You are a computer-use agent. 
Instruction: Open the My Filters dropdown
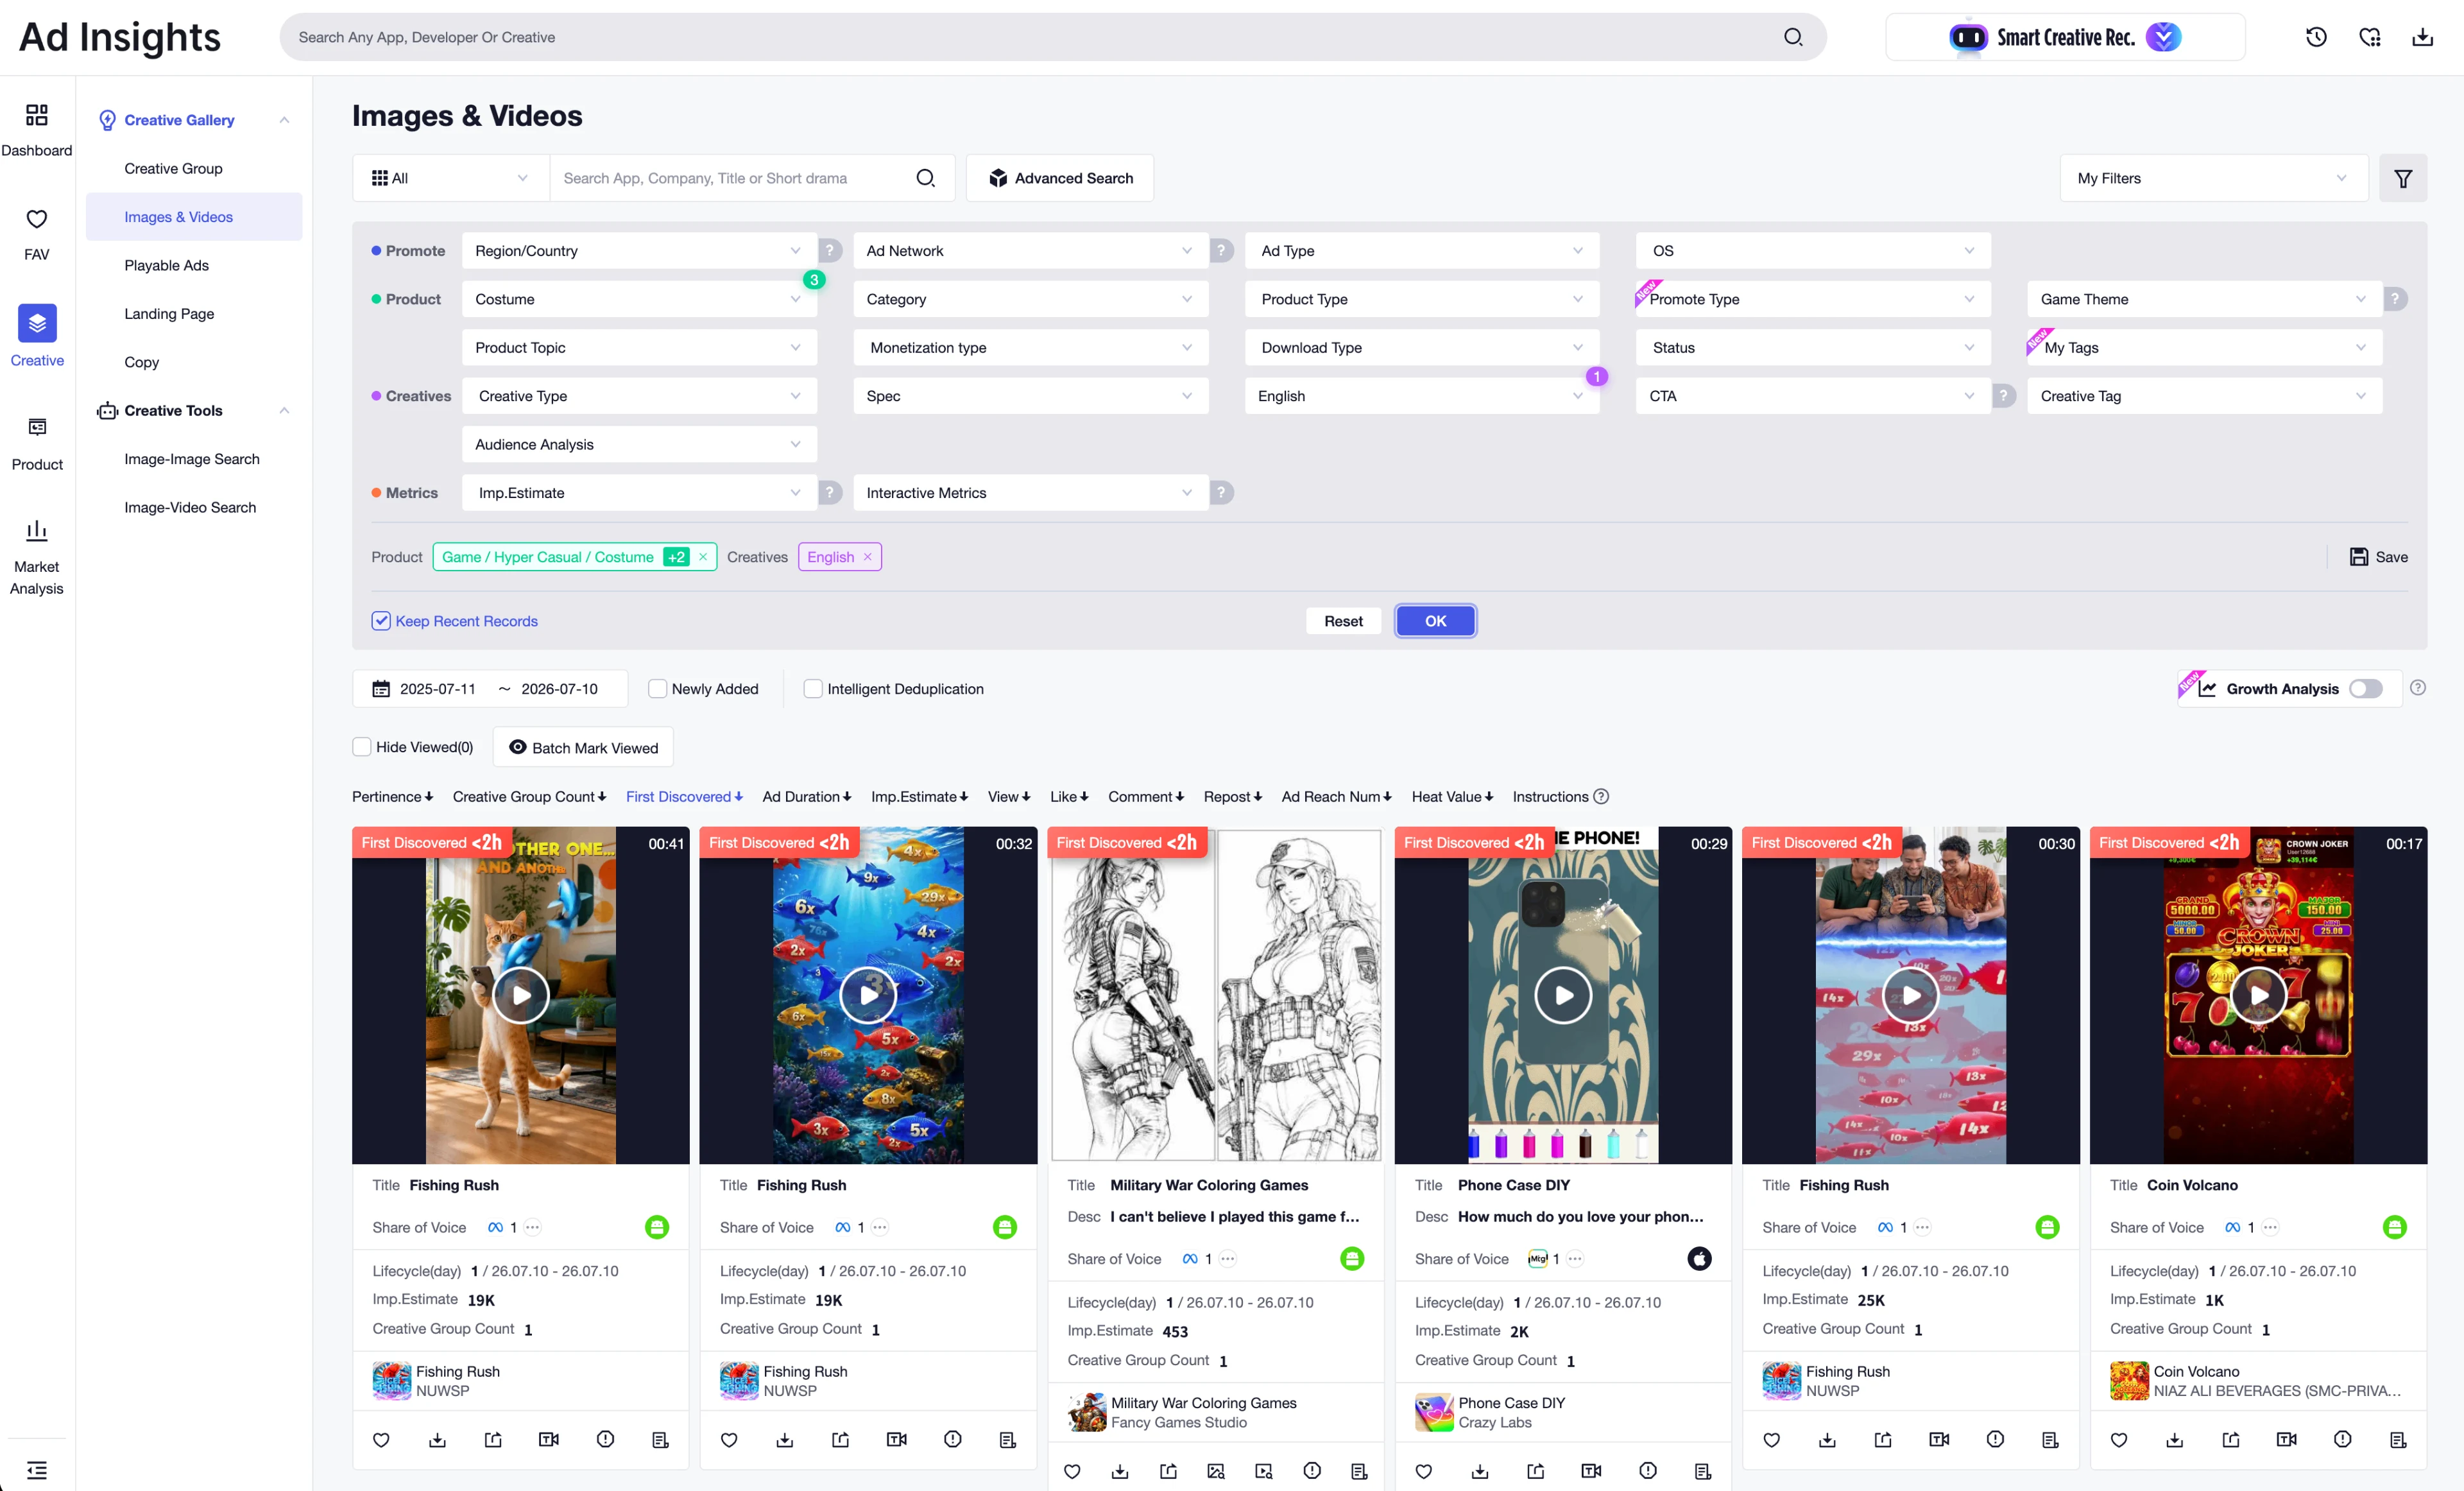click(x=2213, y=178)
